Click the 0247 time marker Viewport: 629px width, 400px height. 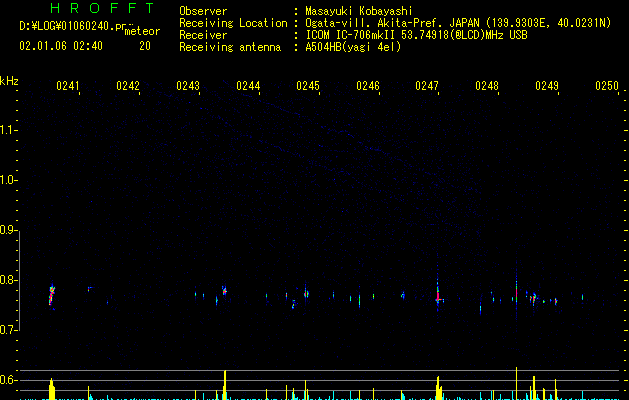[427, 85]
